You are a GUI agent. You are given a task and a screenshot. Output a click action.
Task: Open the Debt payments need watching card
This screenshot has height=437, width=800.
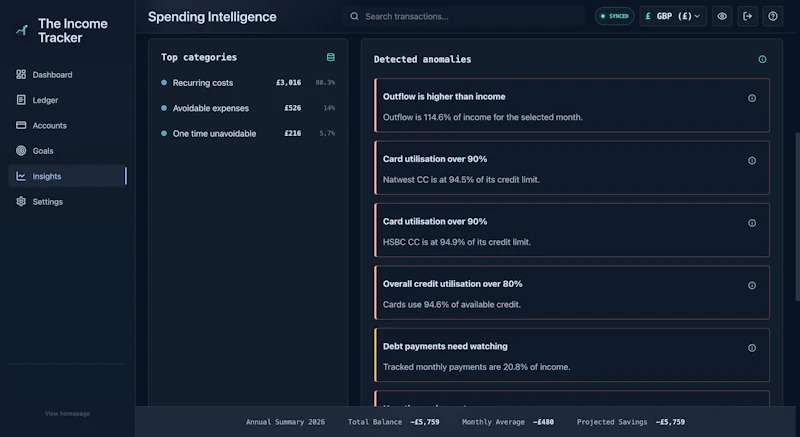[571, 355]
